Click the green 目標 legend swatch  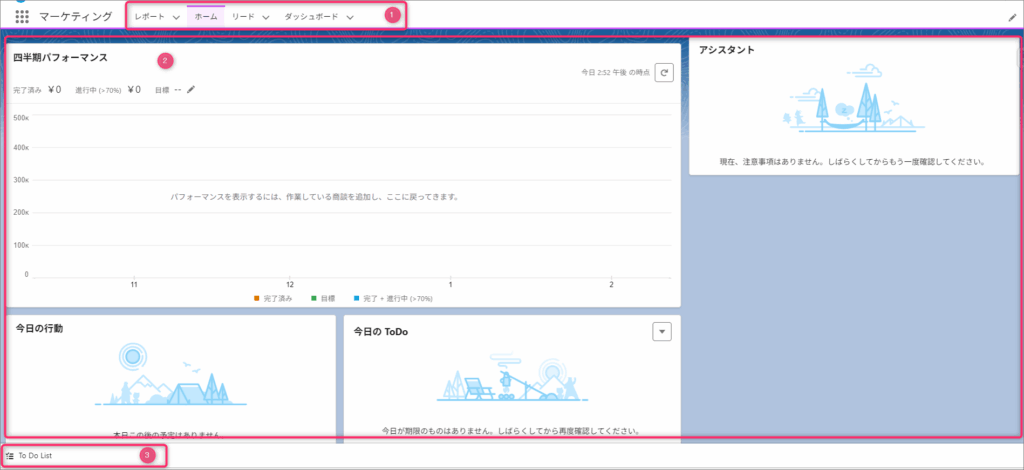click(314, 298)
